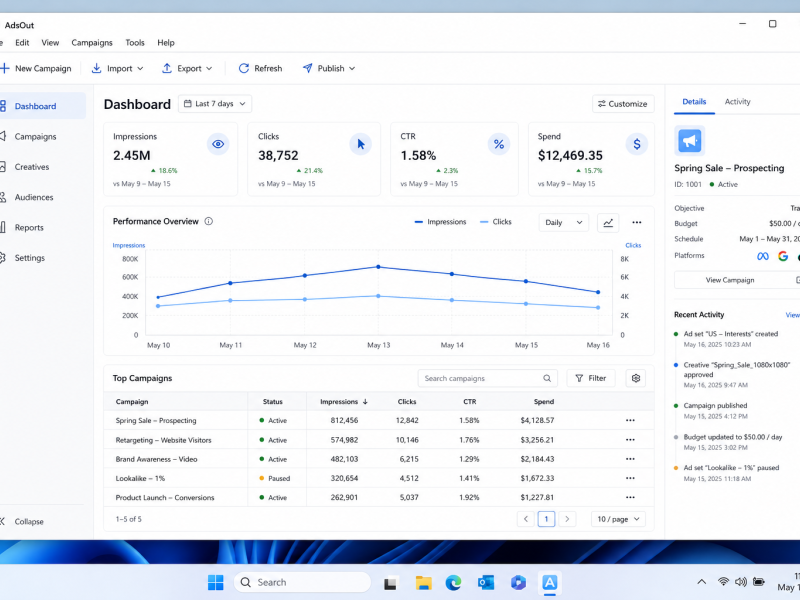This screenshot has width=800, height=600.
Task: Open the Tools menu
Action: [135, 43]
